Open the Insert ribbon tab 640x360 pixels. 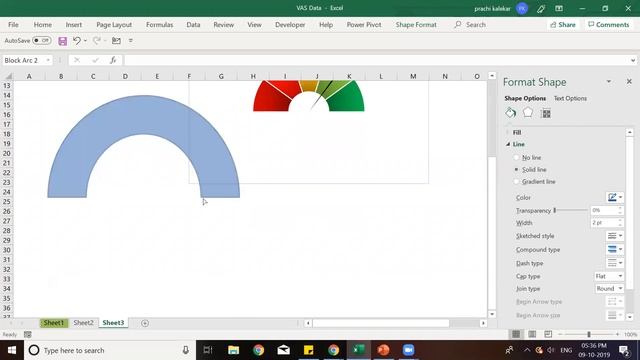point(73,24)
